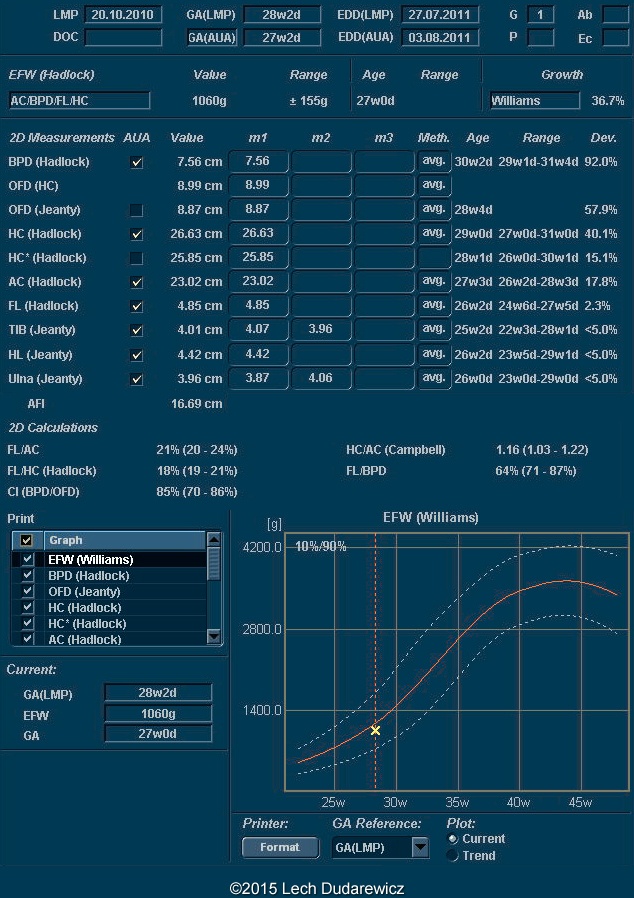
Task: Toggle AUA checkbox for TIB (Jeanty)
Action: pyautogui.click(x=136, y=330)
